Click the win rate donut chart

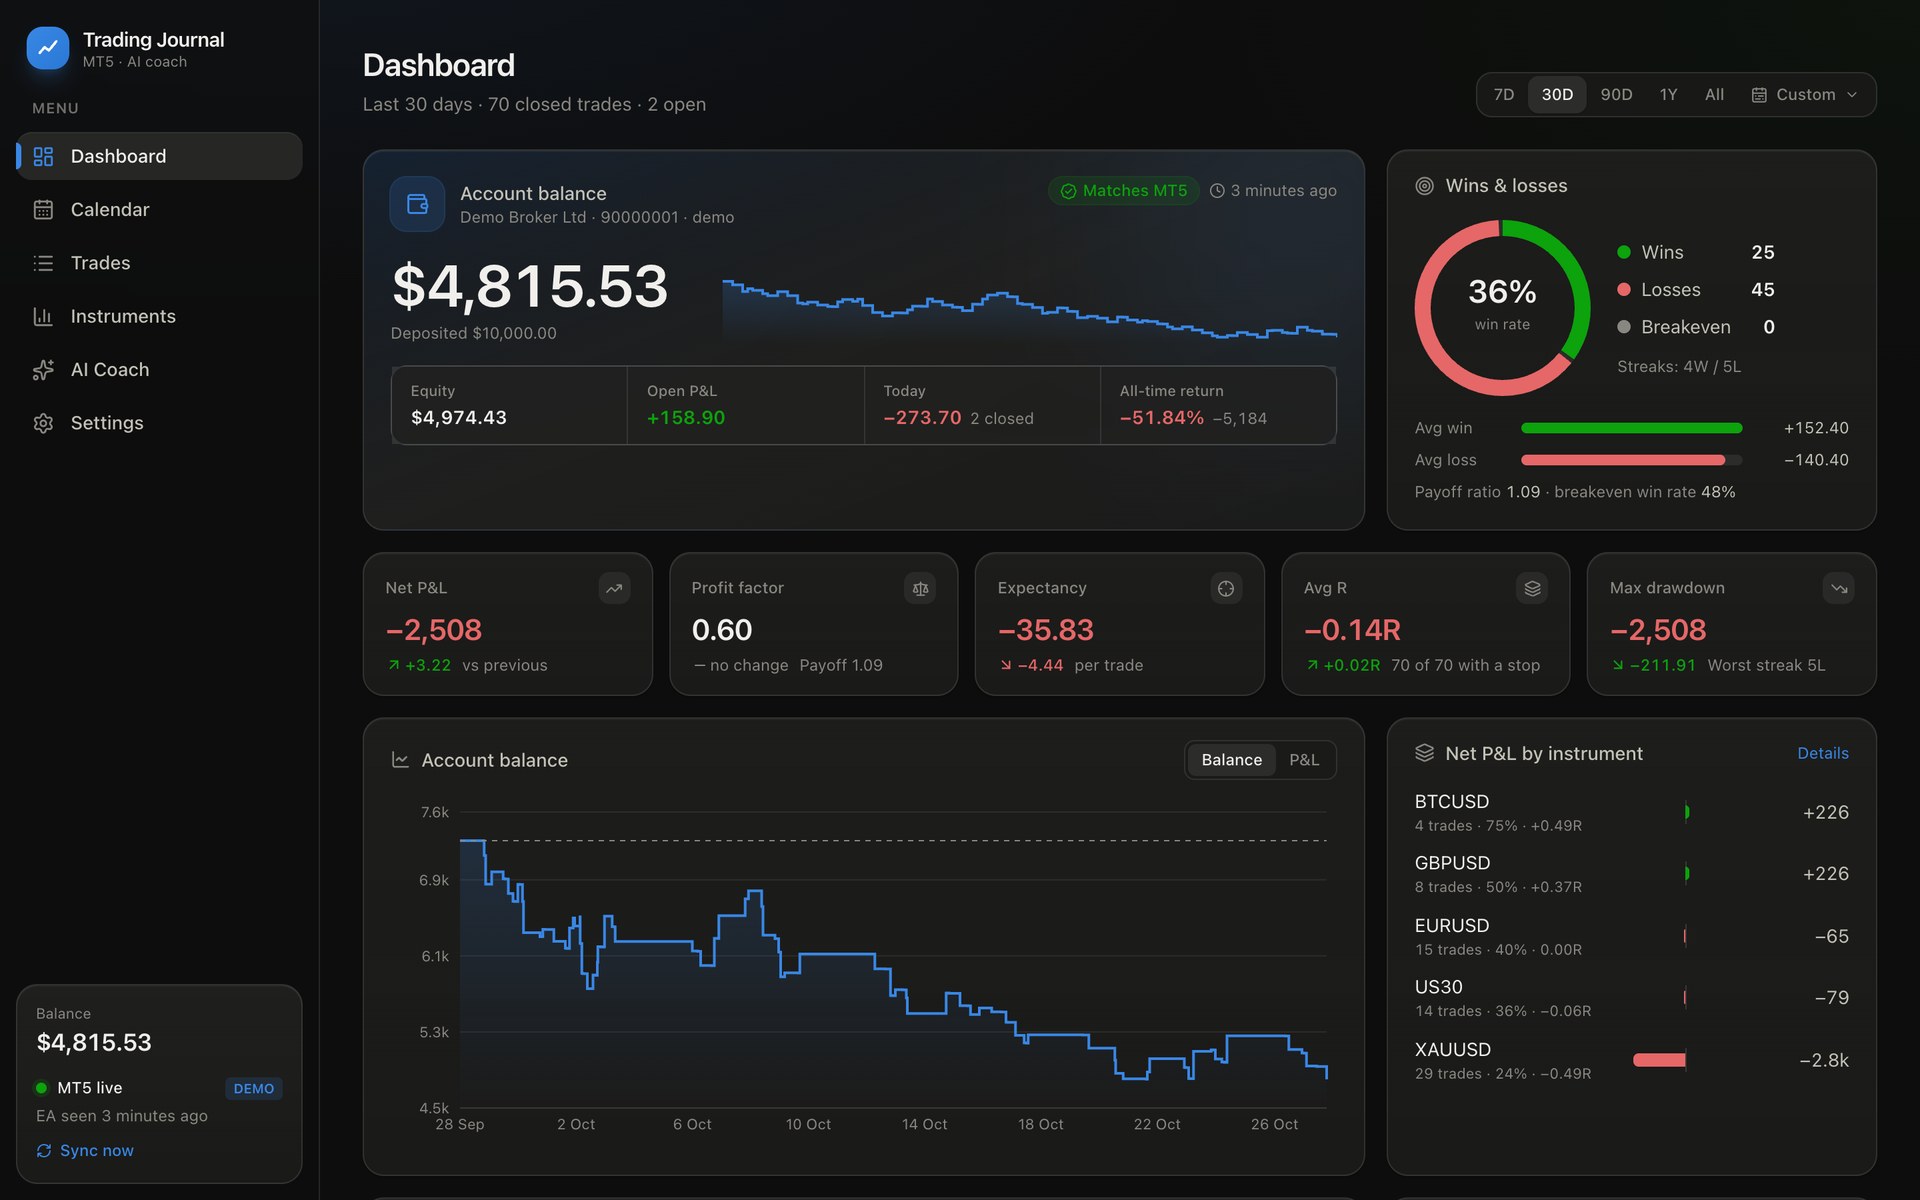(1502, 308)
